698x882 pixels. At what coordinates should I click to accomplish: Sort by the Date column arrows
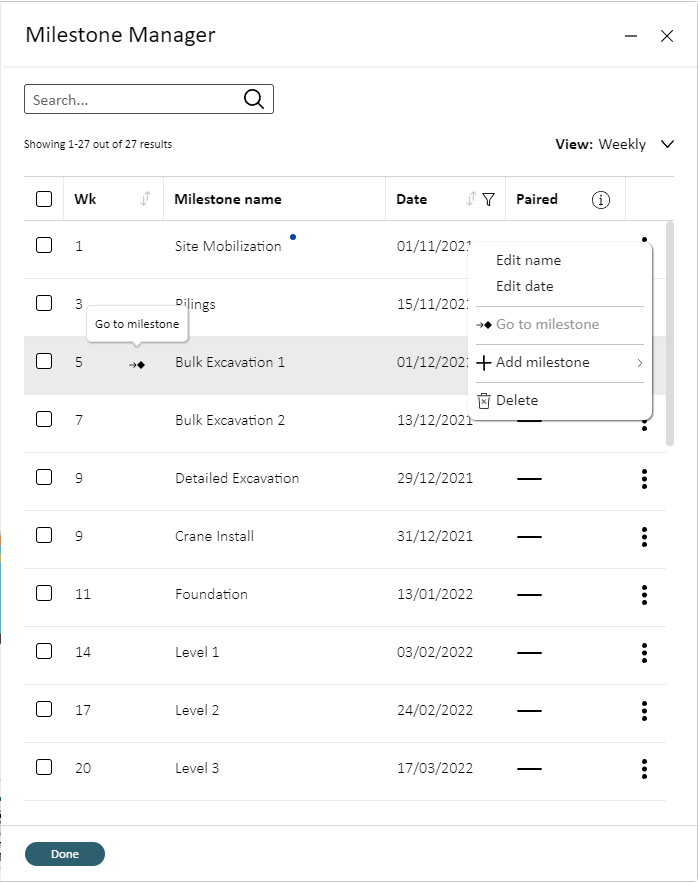(471, 199)
